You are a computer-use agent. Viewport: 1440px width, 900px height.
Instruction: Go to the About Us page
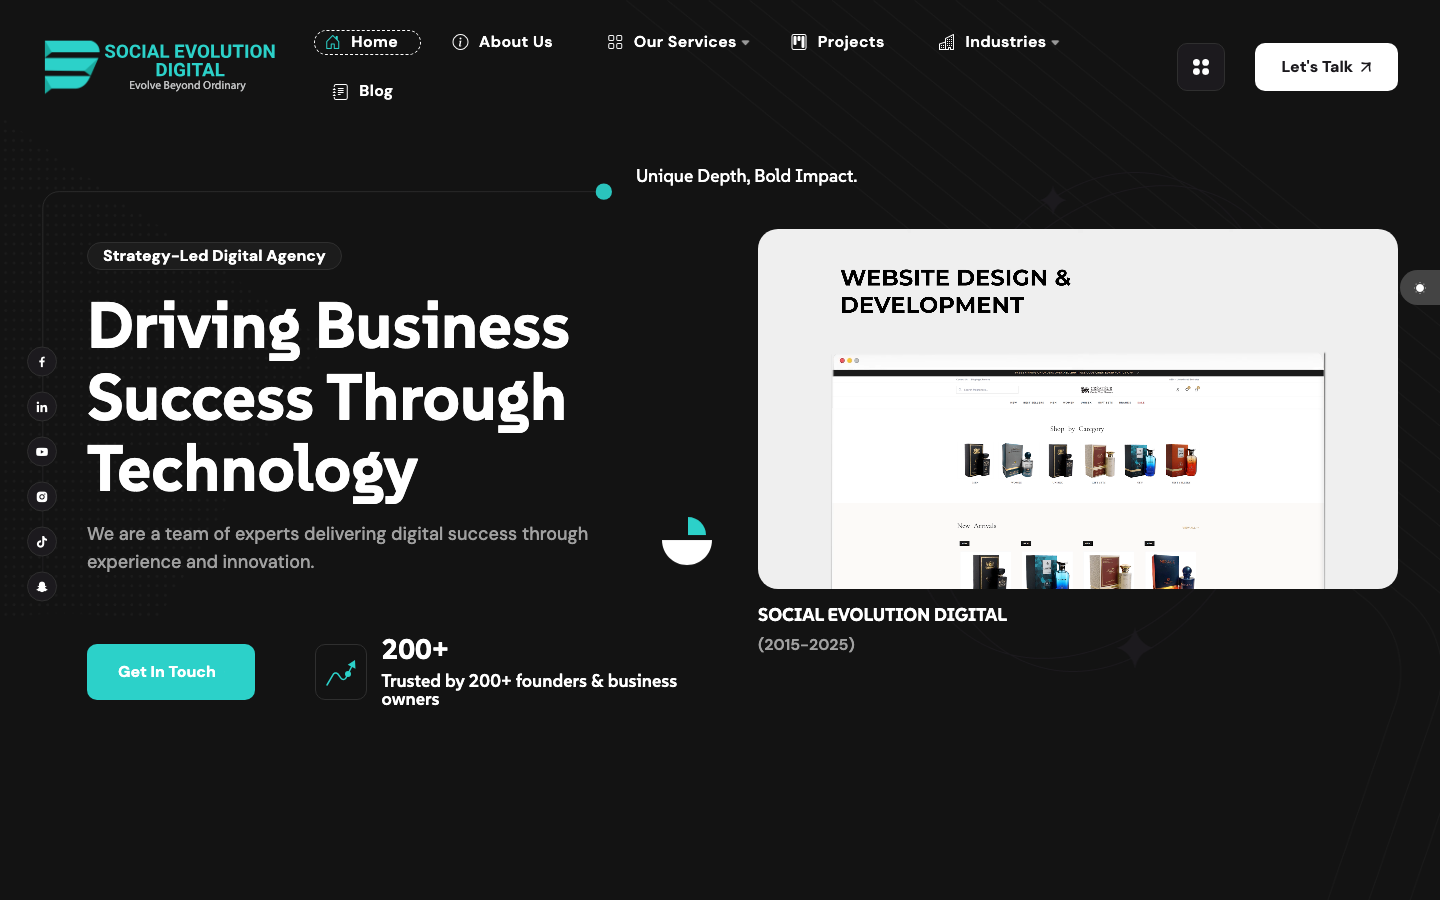(x=502, y=42)
